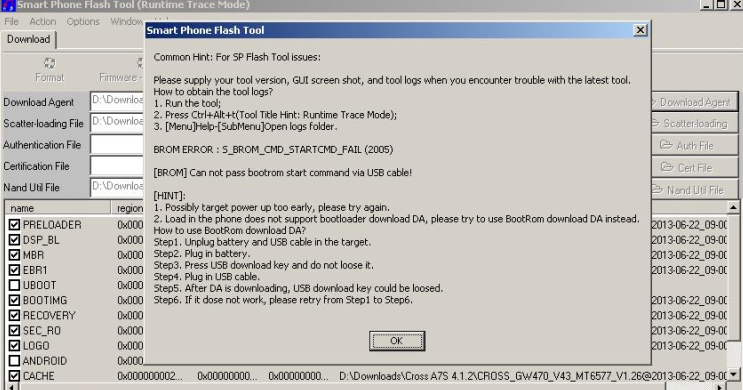Click the Scatter-loading browse button
The width and height of the screenshot is (743, 390).
coord(695,124)
